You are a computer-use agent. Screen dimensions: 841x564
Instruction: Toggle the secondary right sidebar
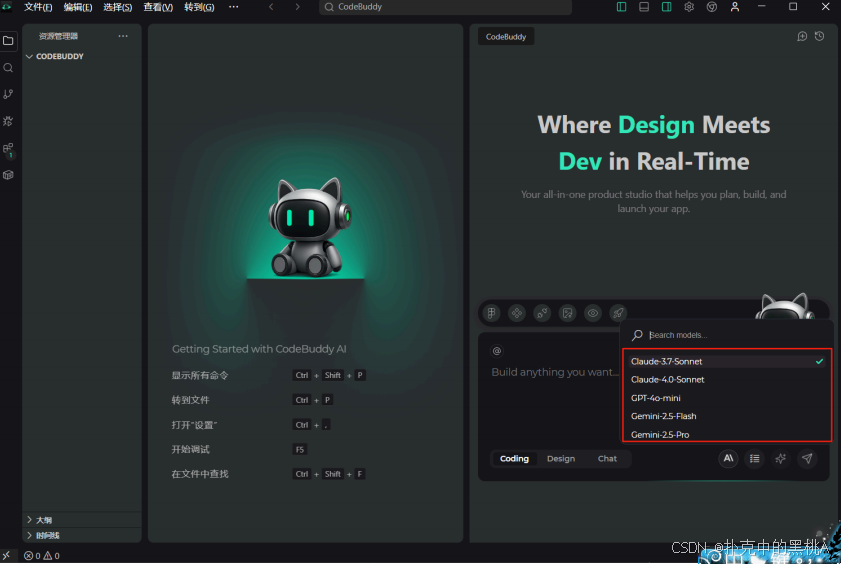pyautogui.click(x=666, y=7)
